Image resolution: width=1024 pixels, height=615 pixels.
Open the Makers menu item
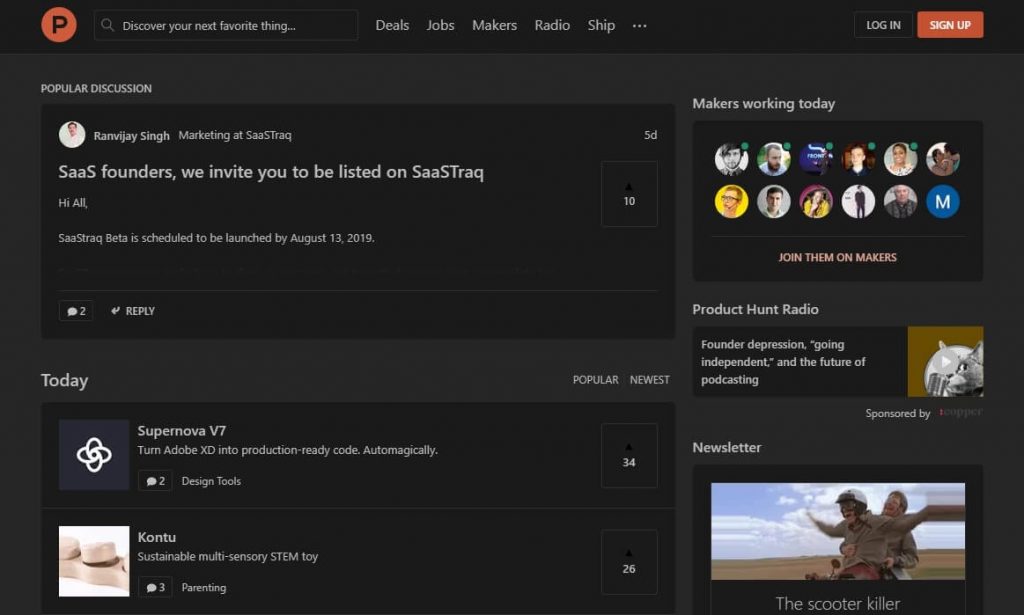[494, 25]
